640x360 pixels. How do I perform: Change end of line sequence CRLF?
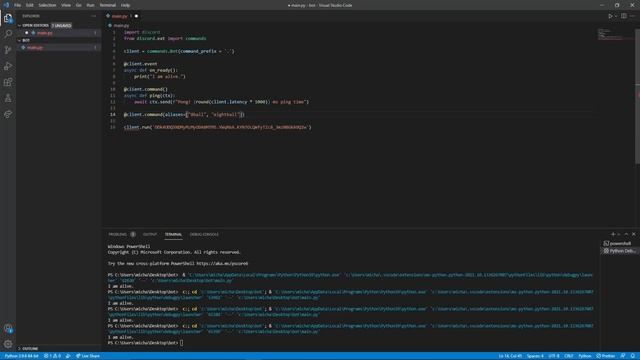pos(569,356)
